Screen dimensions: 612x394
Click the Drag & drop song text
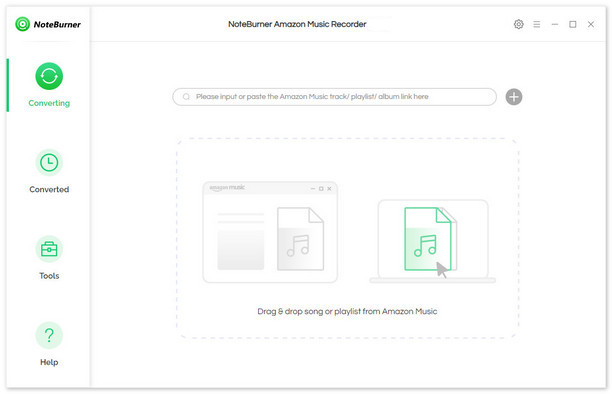347,311
